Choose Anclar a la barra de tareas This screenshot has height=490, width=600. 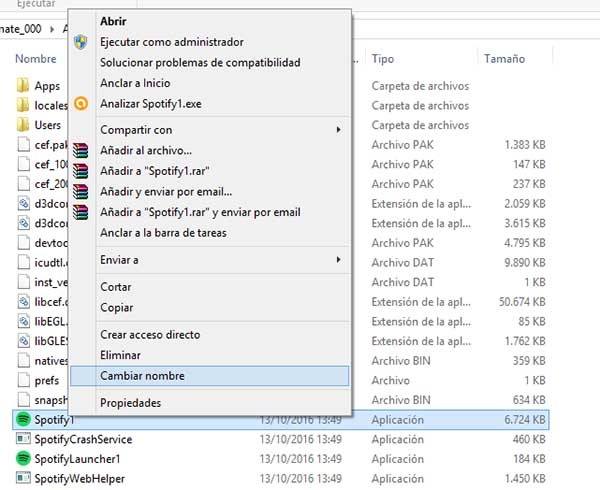tap(163, 233)
